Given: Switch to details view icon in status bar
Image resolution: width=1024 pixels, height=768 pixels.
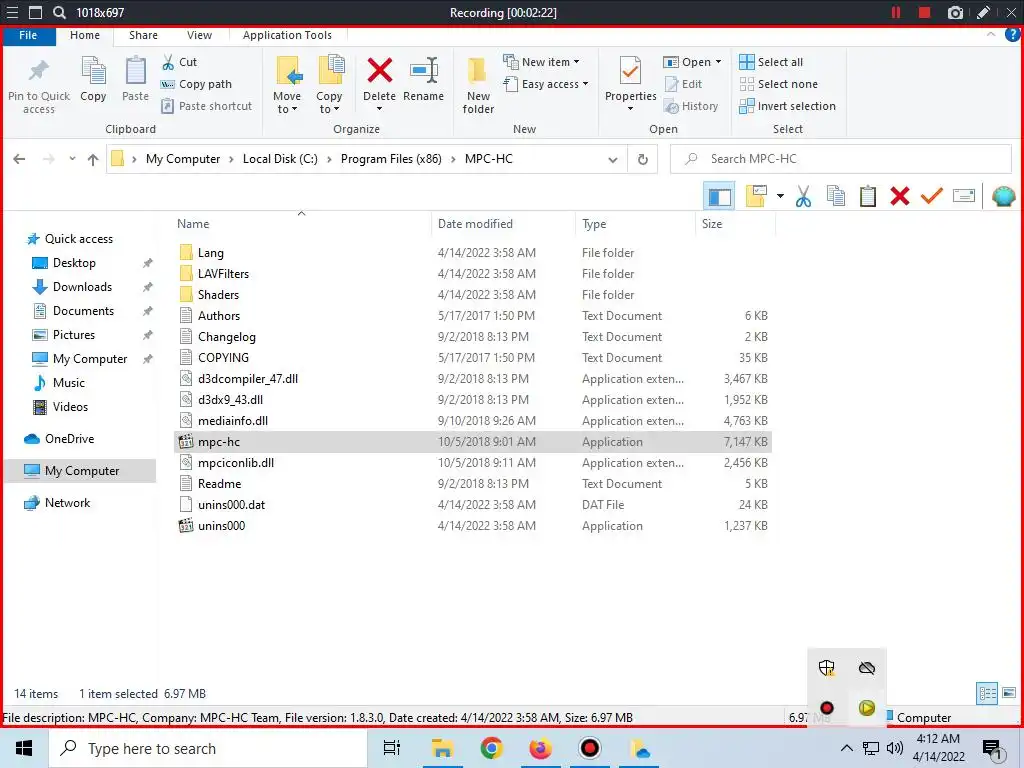Looking at the screenshot, I should [x=987, y=693].
